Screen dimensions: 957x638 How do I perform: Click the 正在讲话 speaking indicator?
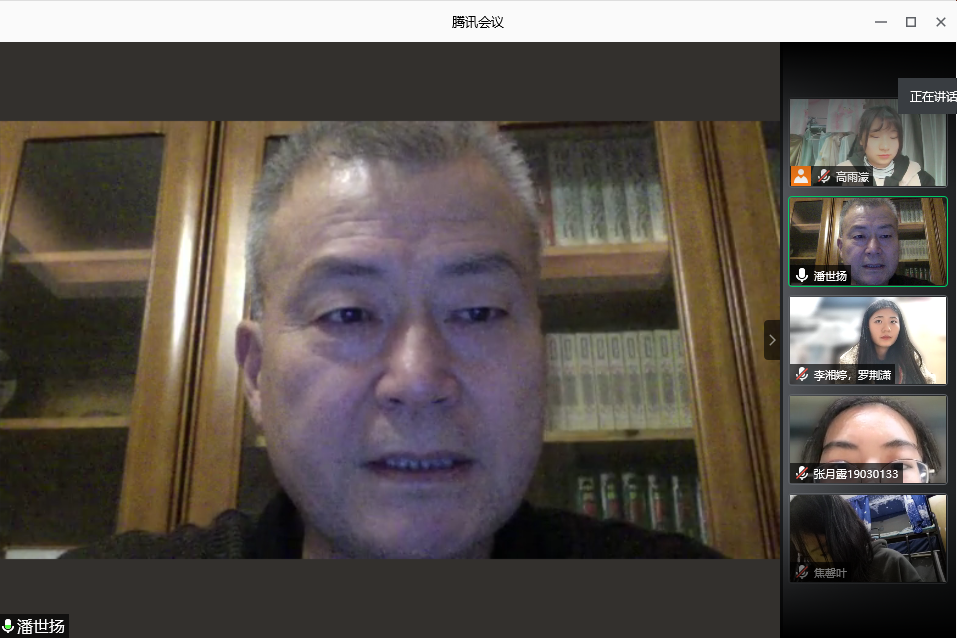(929, 96)
